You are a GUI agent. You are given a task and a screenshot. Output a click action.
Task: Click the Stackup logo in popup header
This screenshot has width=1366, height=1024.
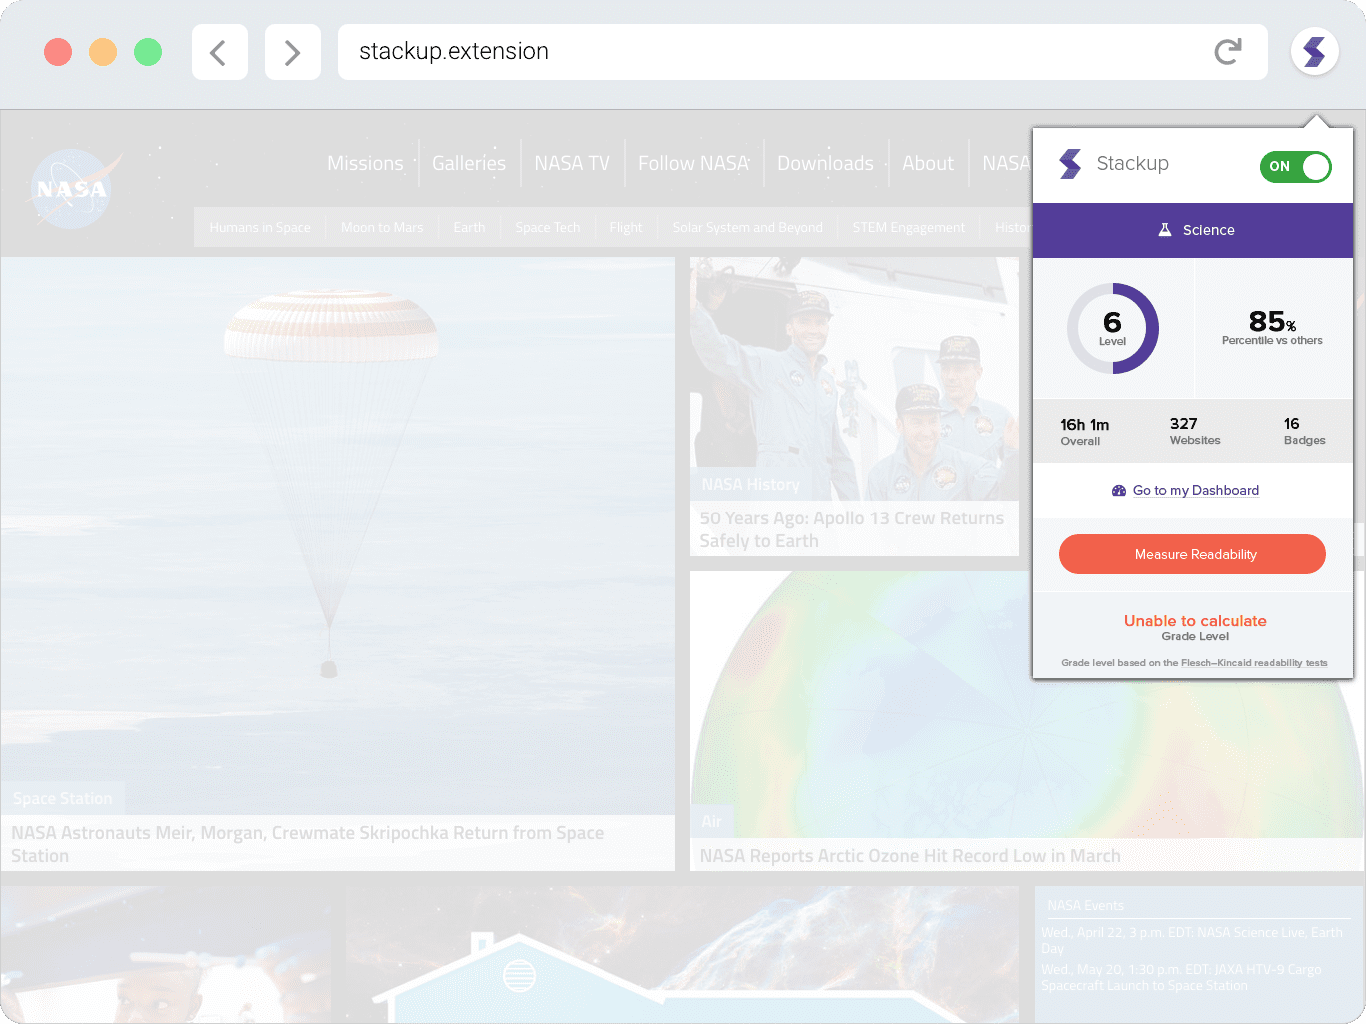tap(1070, 163)
